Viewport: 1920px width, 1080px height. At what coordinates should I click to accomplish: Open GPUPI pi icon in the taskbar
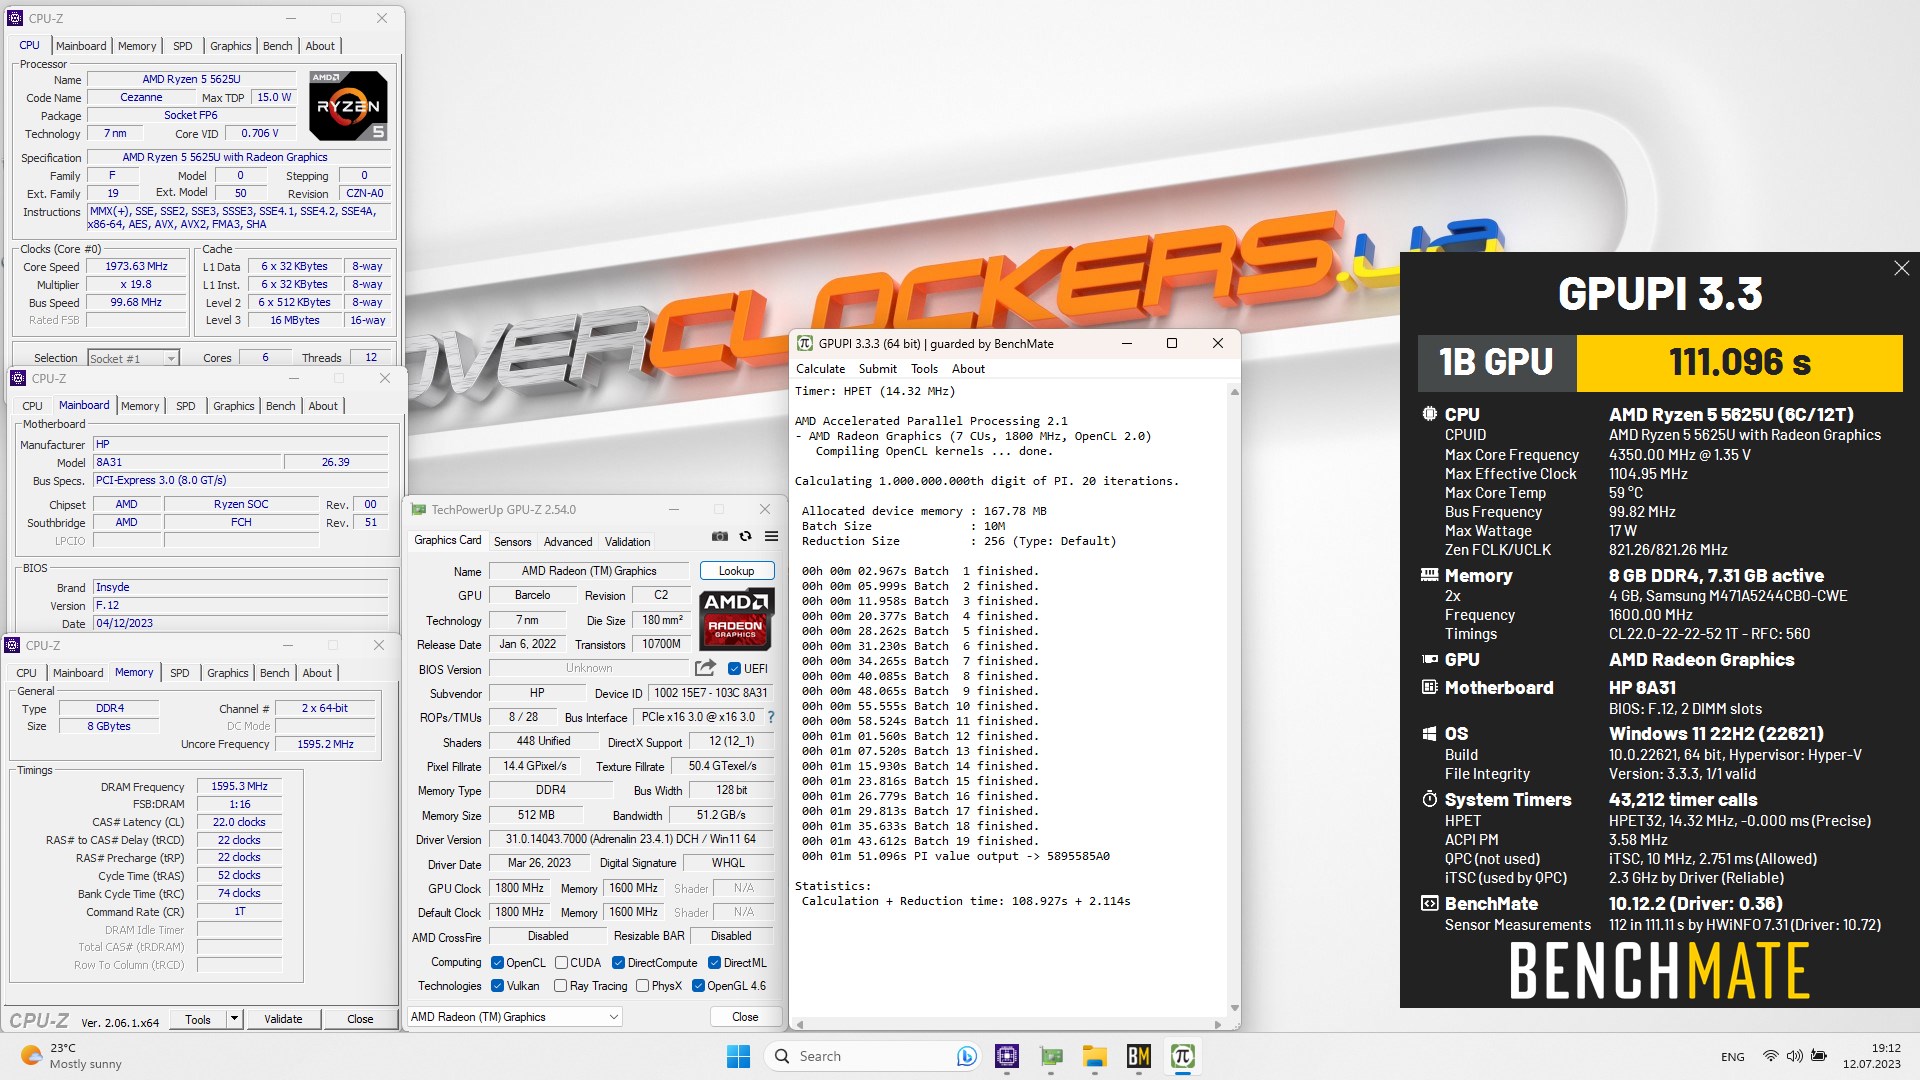tap(1183, 1056)
